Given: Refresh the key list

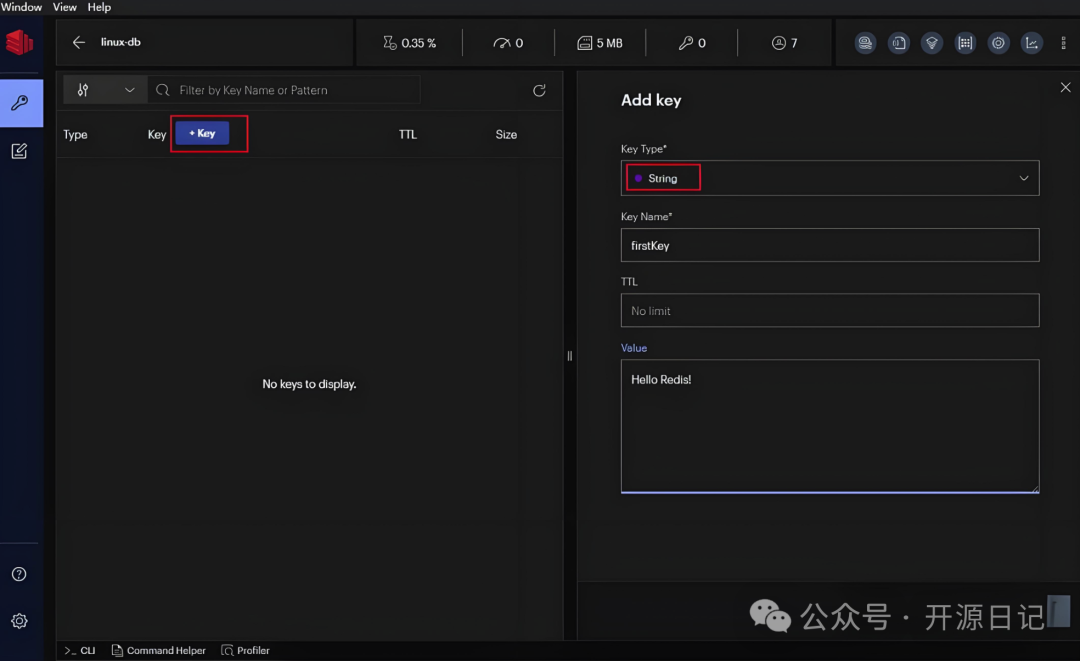Looking at the screenshot, I should click(539, 90).
